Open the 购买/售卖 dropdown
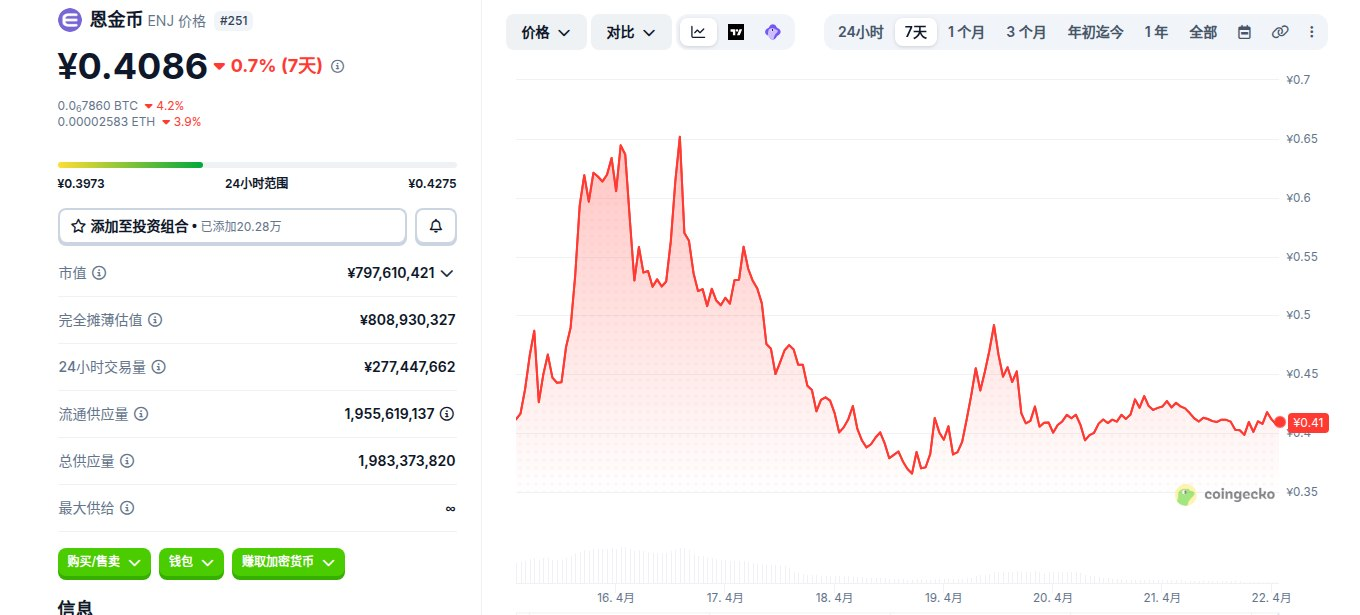The image size is (1360, 615). 104,563
